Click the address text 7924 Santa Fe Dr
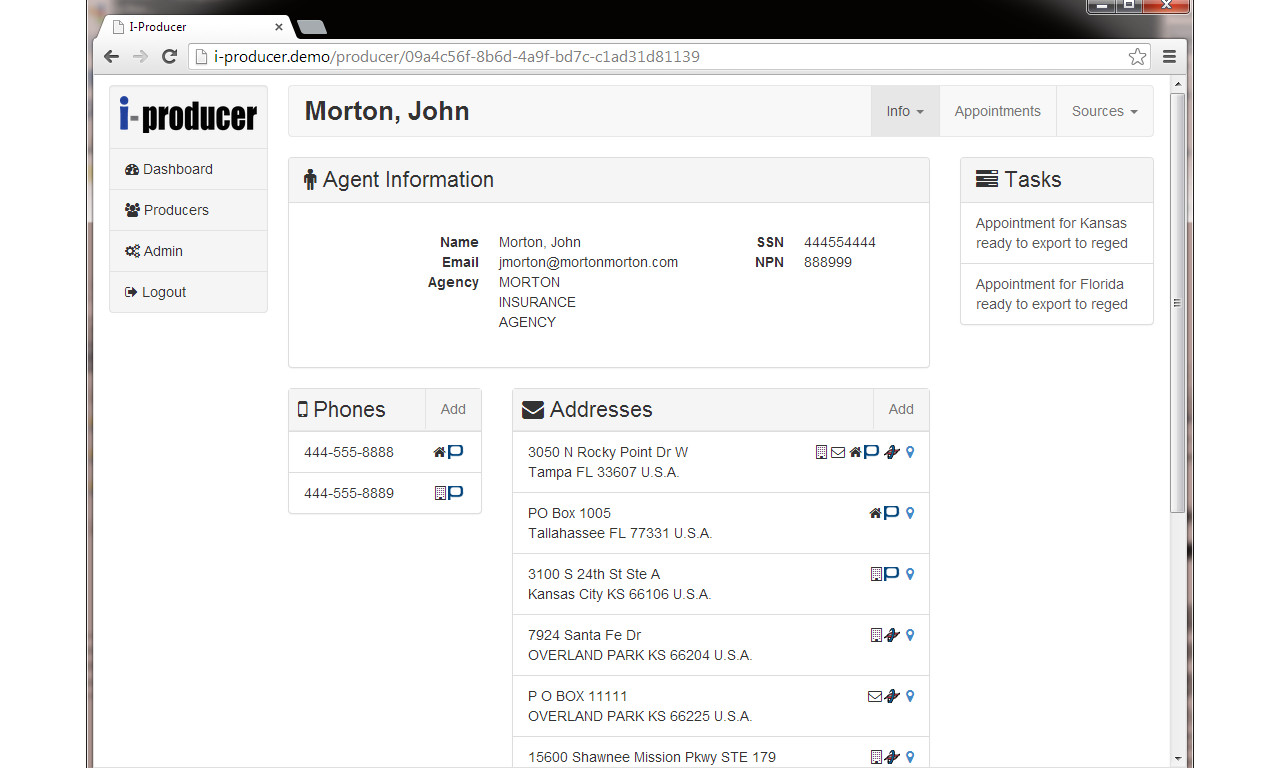Image resolution: width=1280 pixels, height=768 pixels. (585, 635)
